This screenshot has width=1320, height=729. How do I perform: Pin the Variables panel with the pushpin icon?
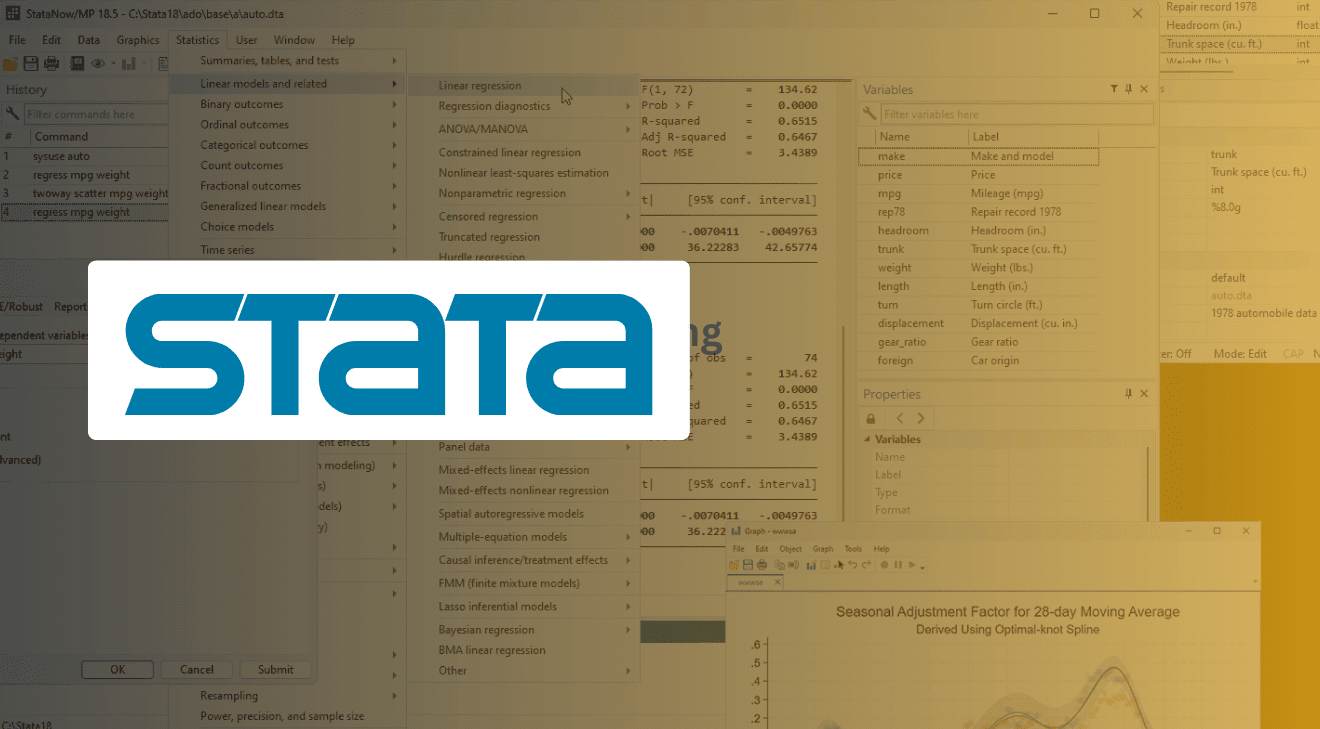pos(1129,89)
